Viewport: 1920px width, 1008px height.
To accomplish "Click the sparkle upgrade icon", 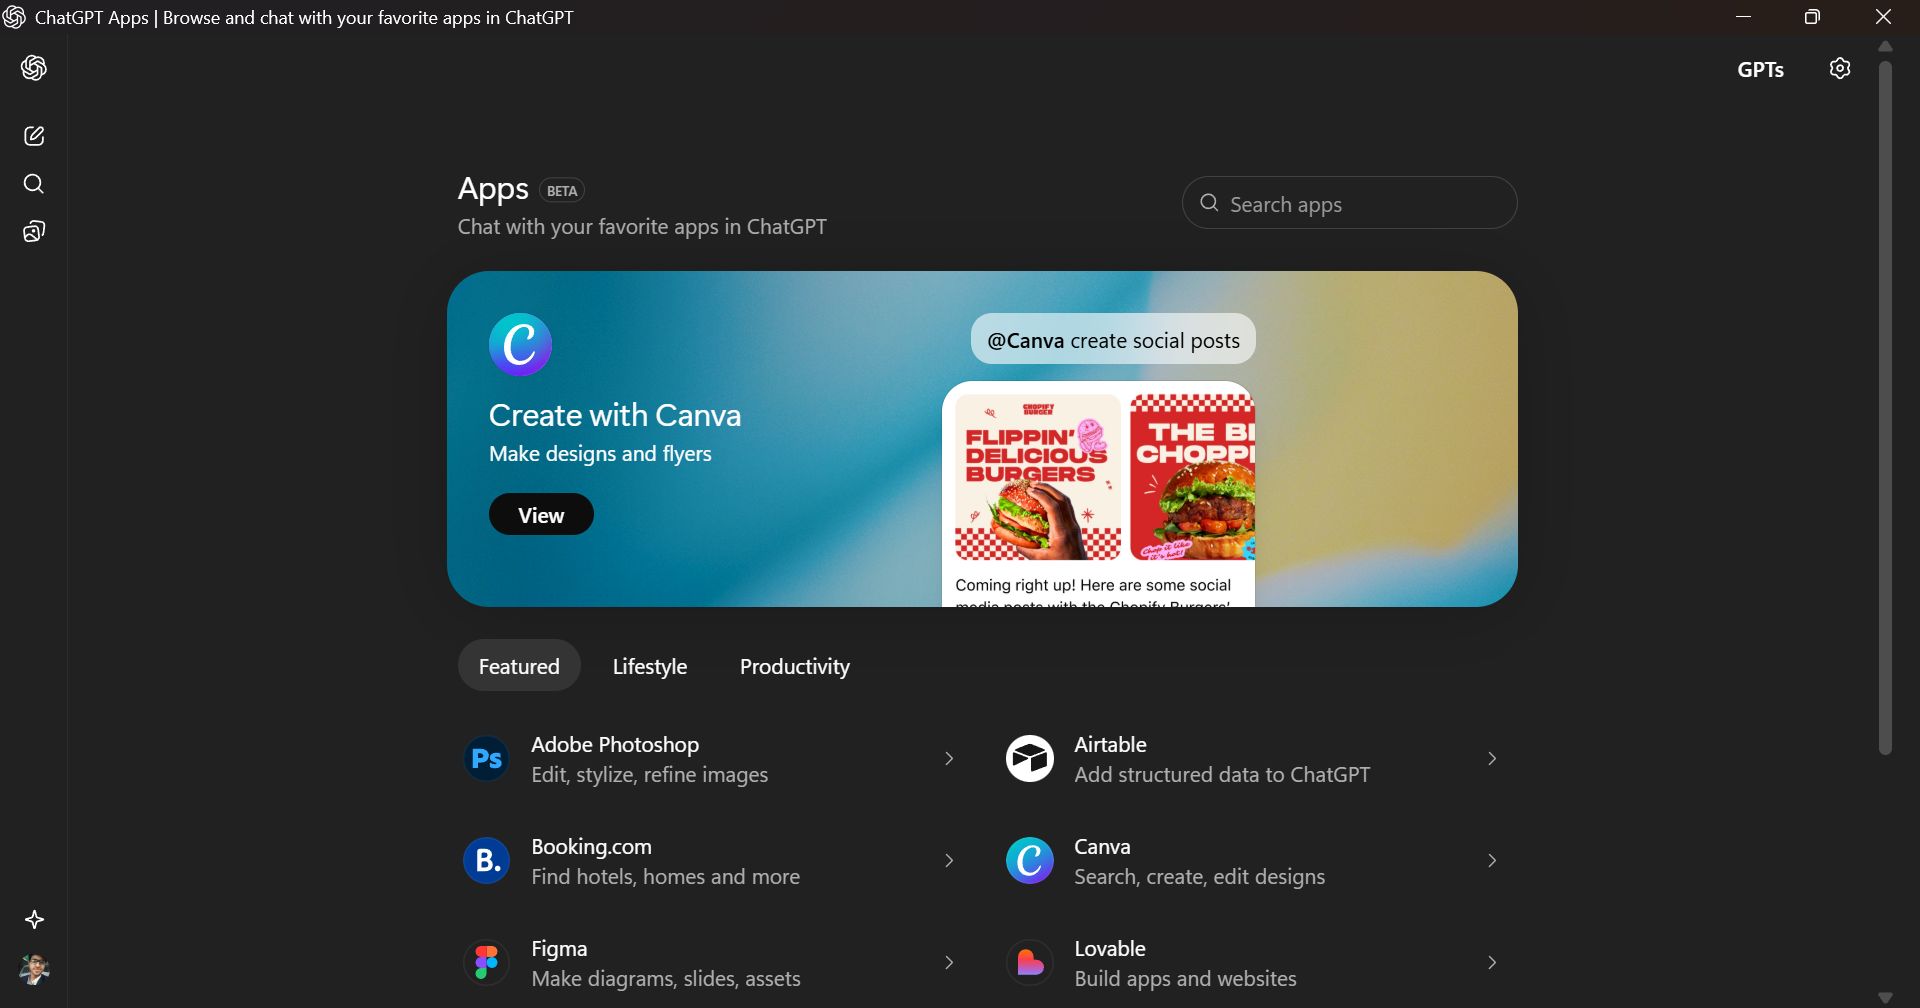I will point(34,920).
